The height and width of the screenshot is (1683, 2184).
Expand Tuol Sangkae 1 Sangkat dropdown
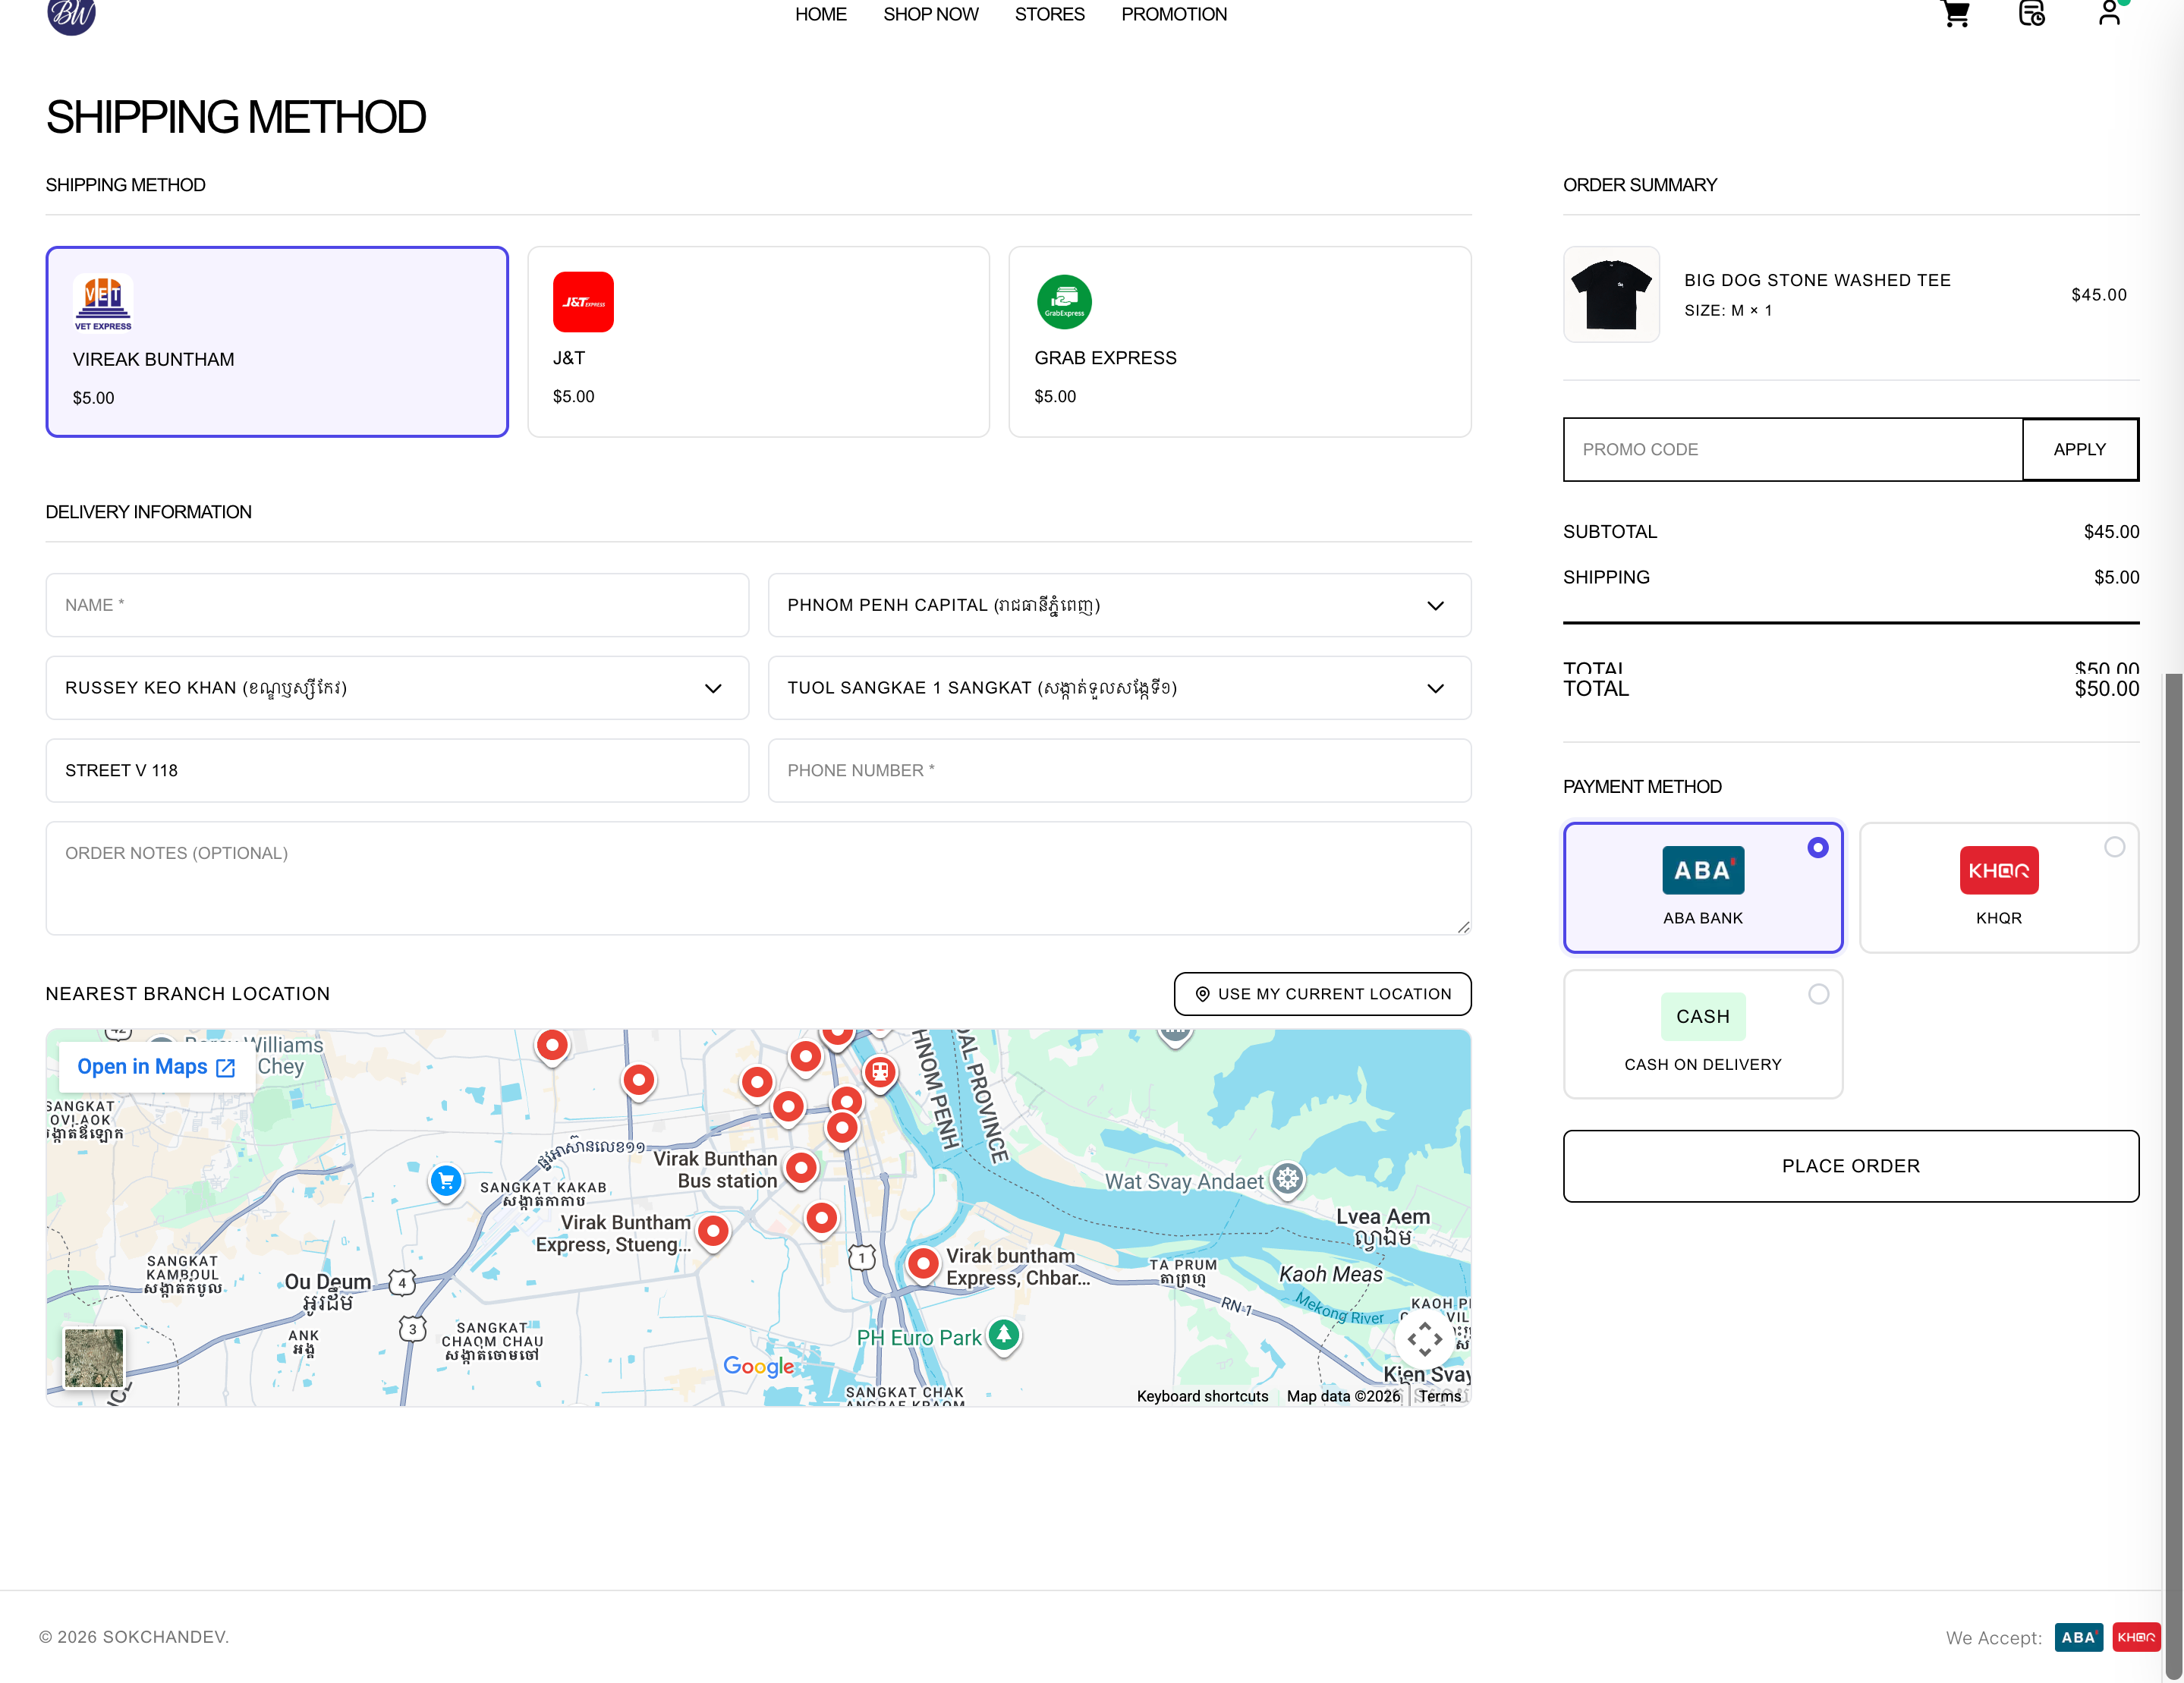pyautogui.click(x=1119, y=688)
